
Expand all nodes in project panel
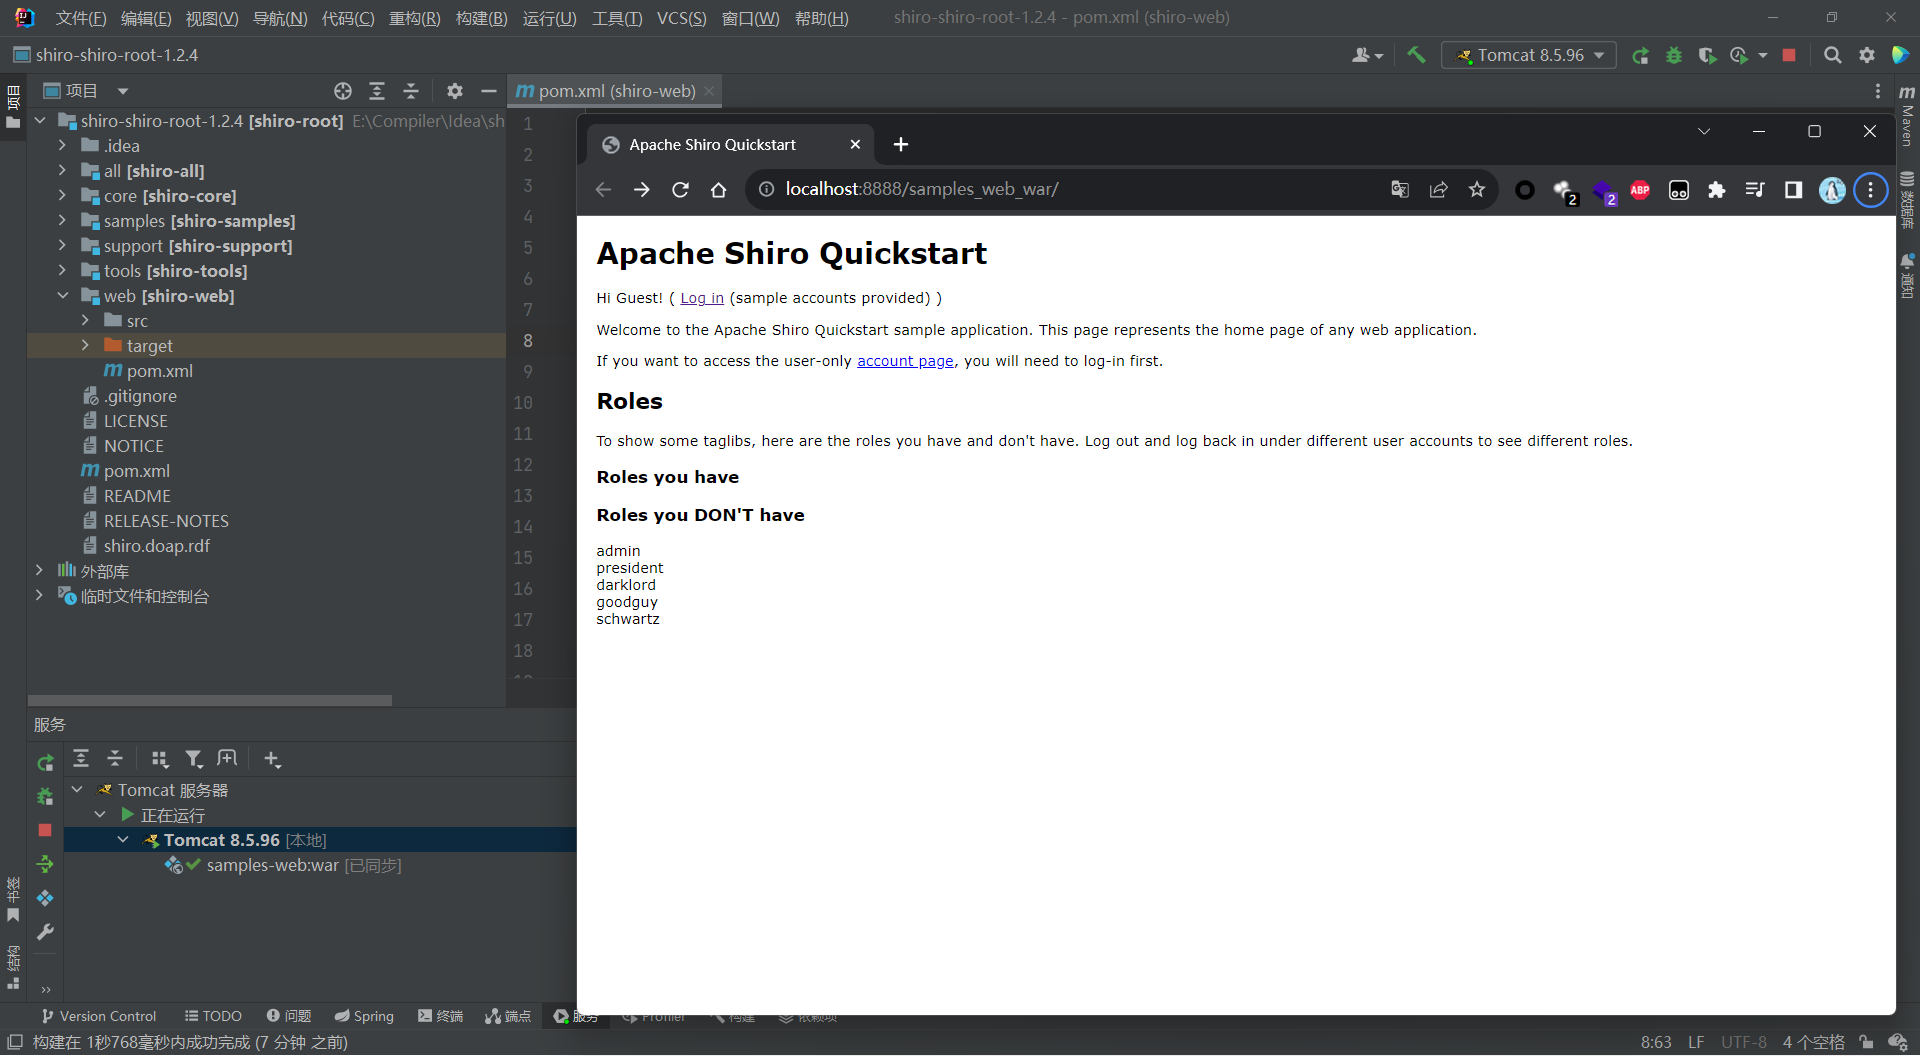point(377,91)
